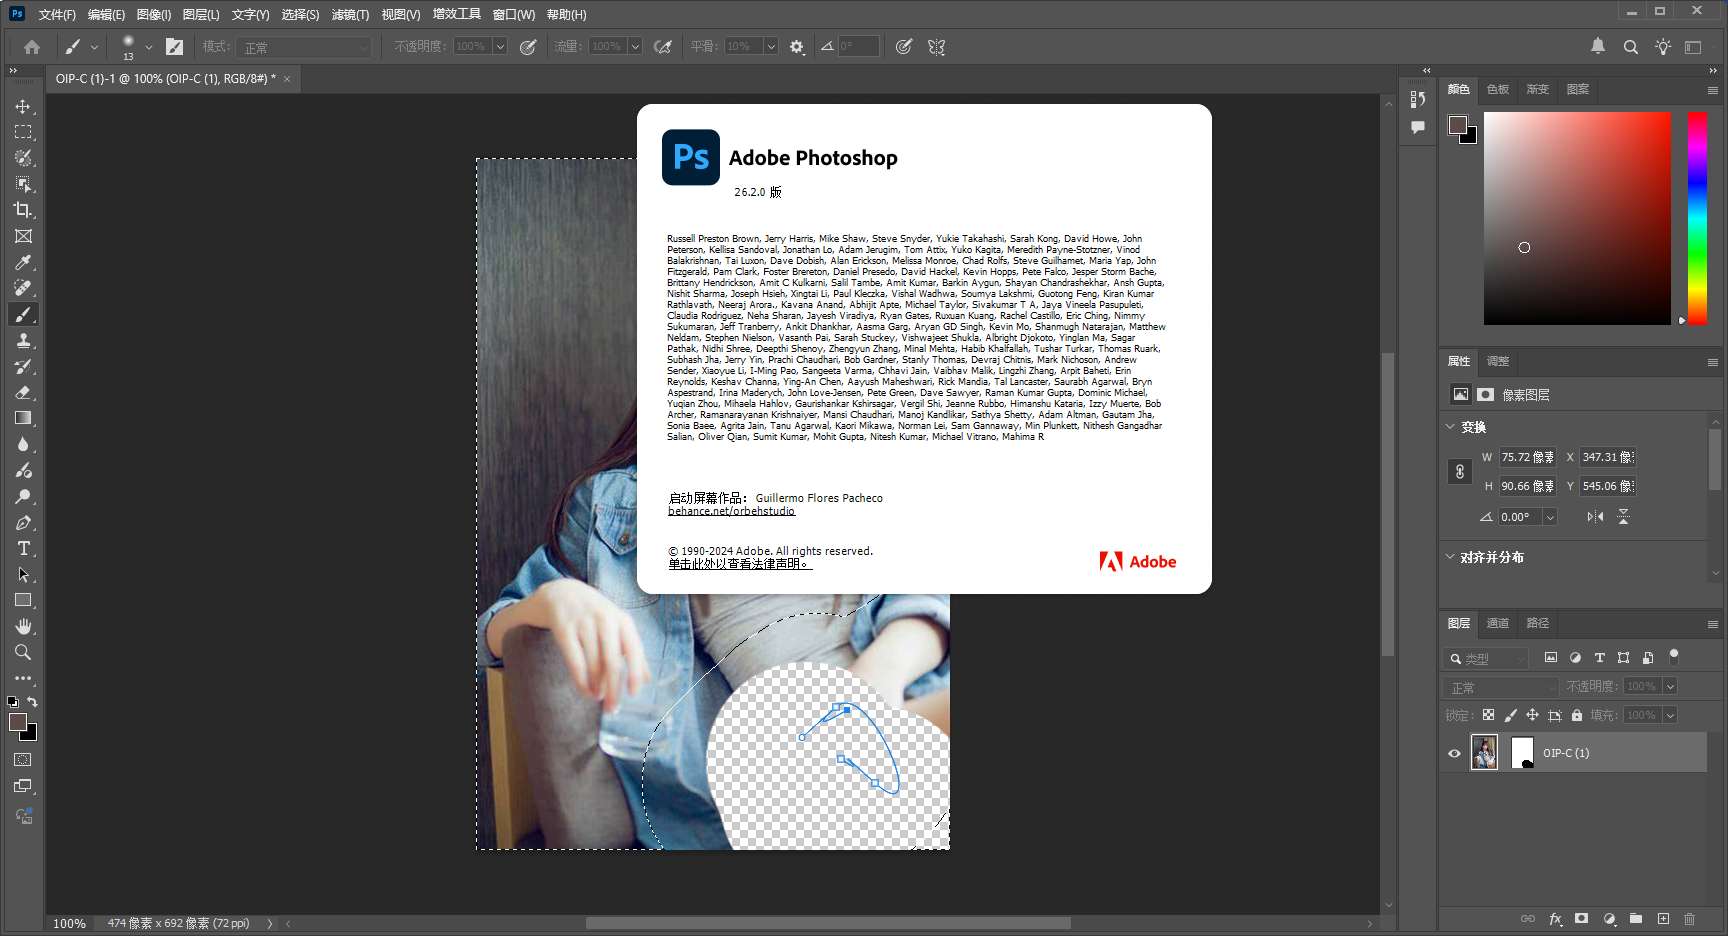Open notifications bell icon
1728x936 pixels.
(1598, 46)
